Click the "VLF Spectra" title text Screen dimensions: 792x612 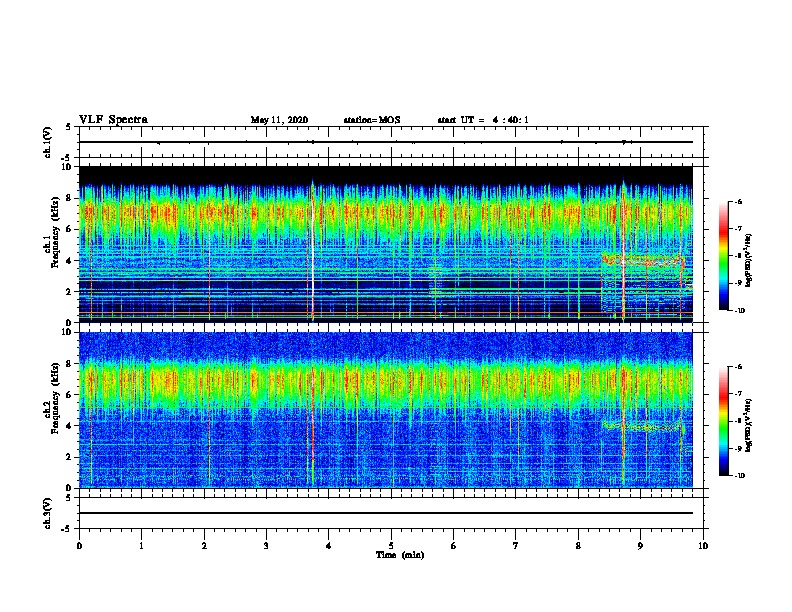[113, 120]
